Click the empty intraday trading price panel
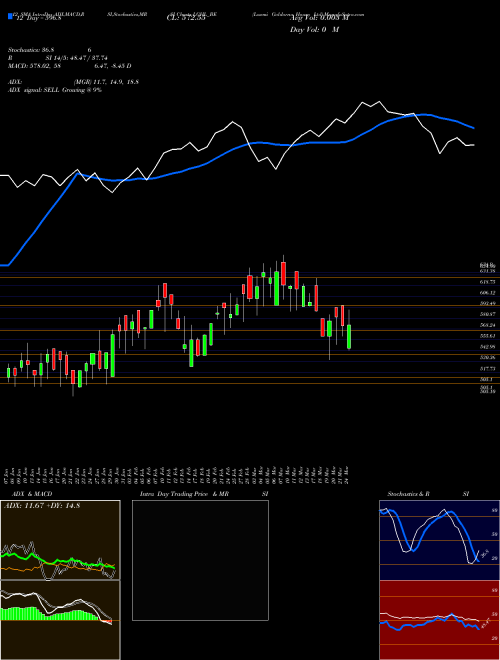This screenshot has height=660, width=500. [x=200, y=560]
